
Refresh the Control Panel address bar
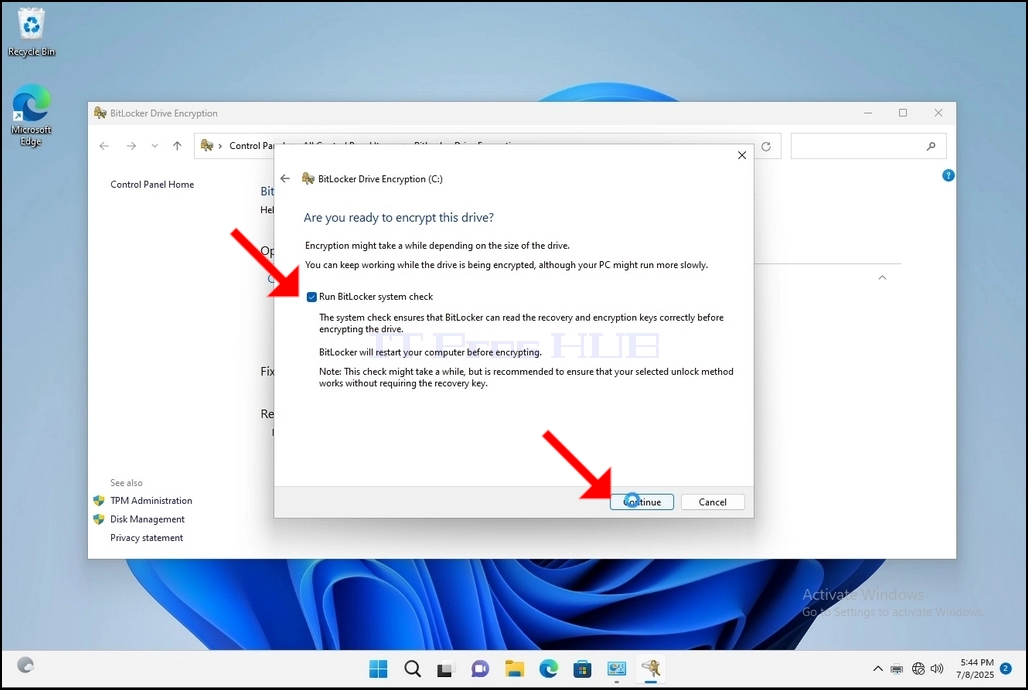pos(766,146)
